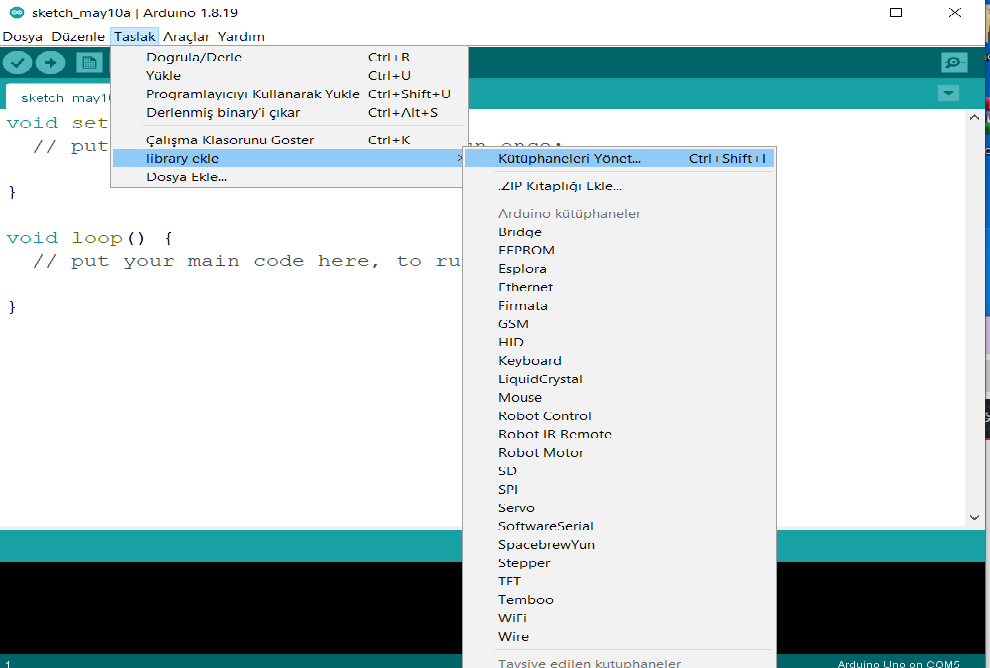
Task: Expand the 'library ekle' submenu arrow
Action: 458,159
